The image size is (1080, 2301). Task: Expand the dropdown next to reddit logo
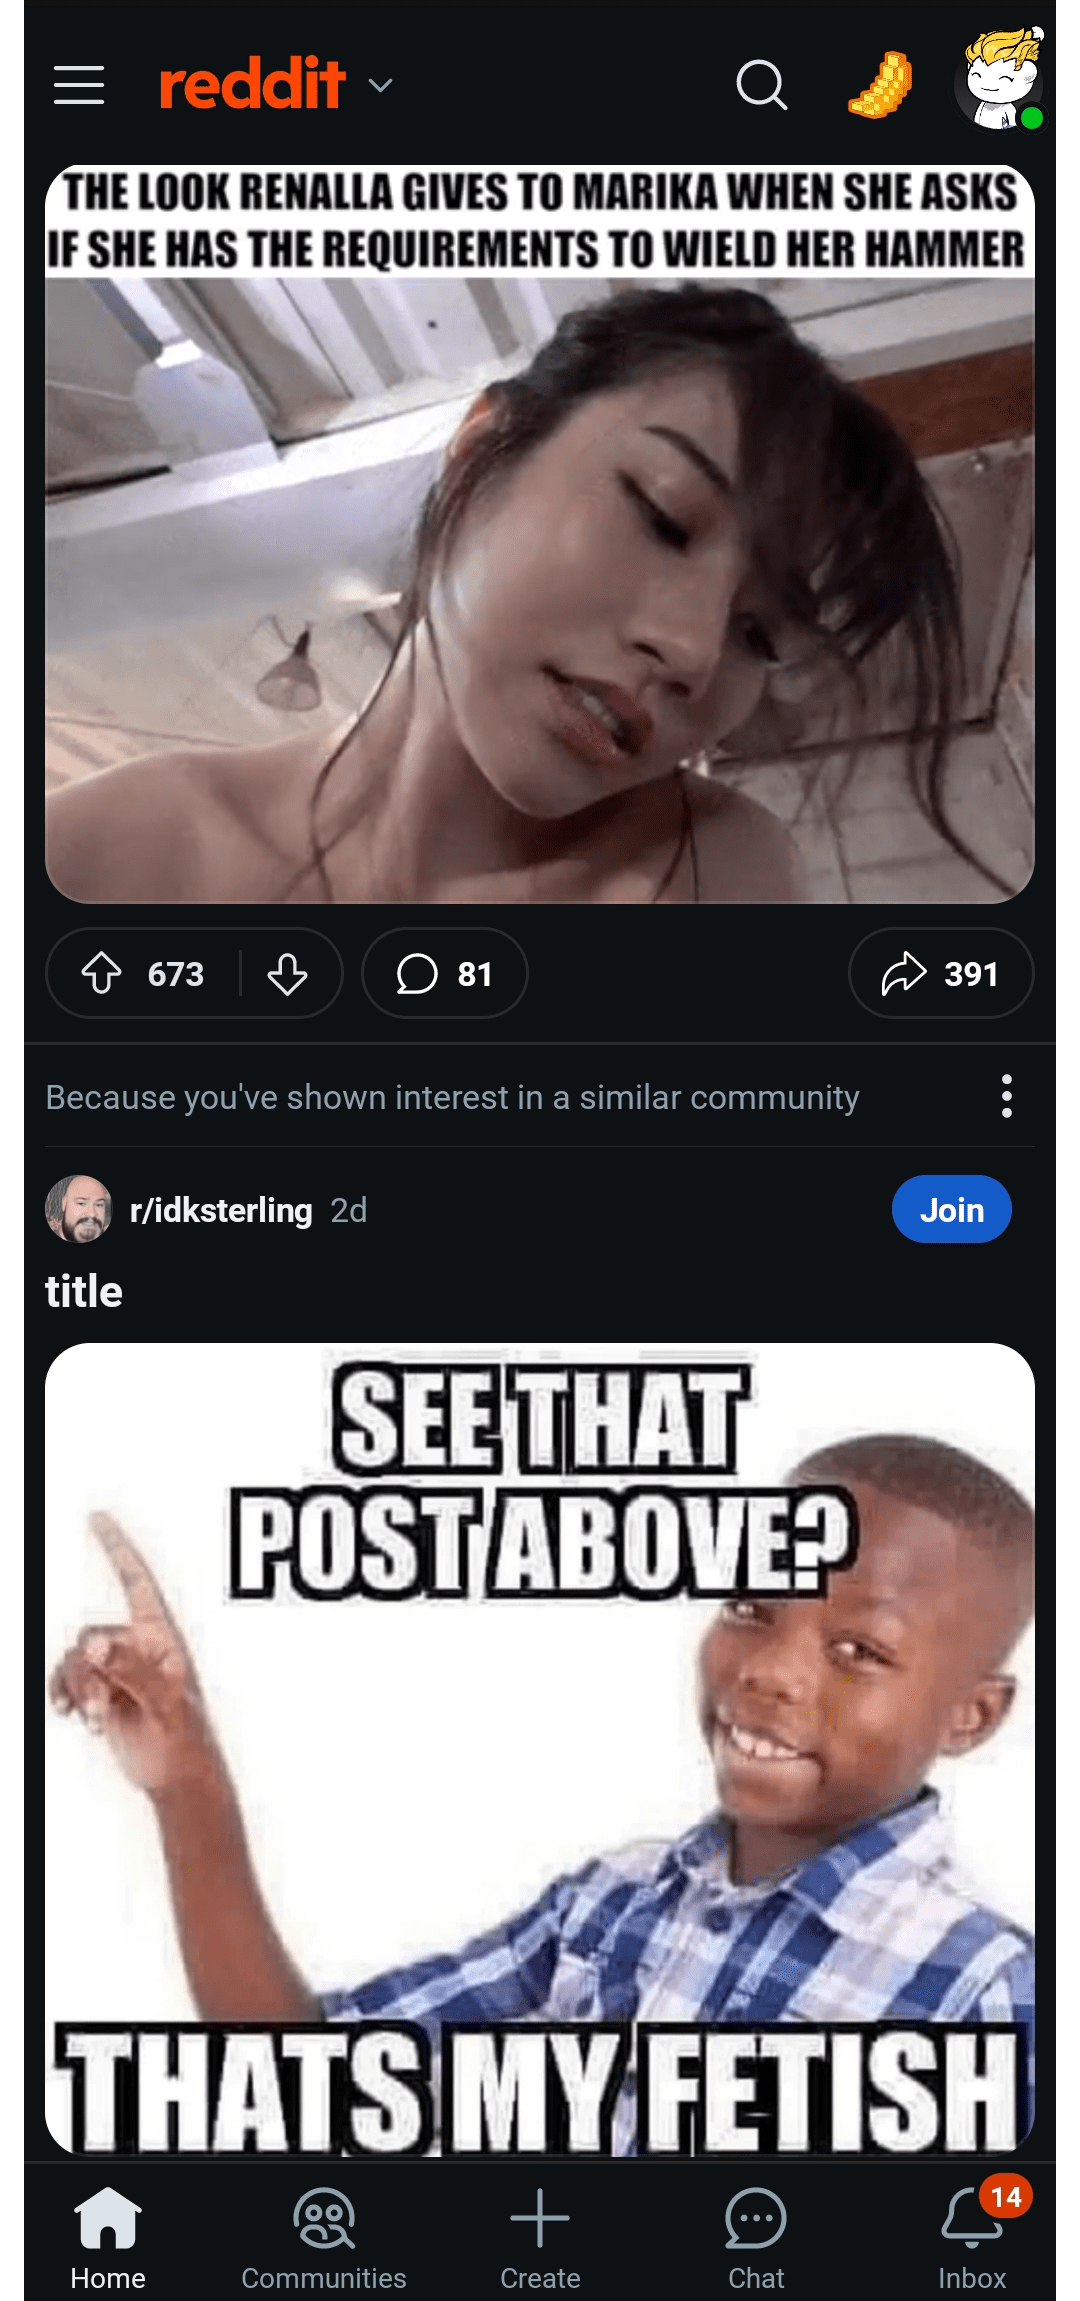pos(380,86)
